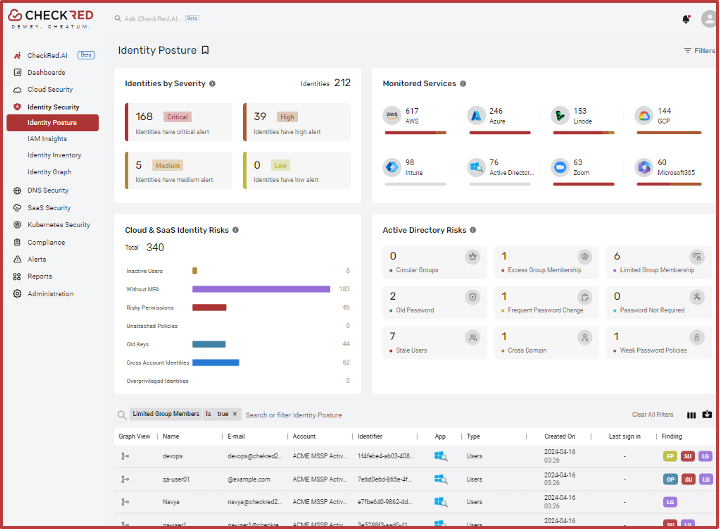
Task: Click the AWS service icon
Action: (x=392, y=116)
